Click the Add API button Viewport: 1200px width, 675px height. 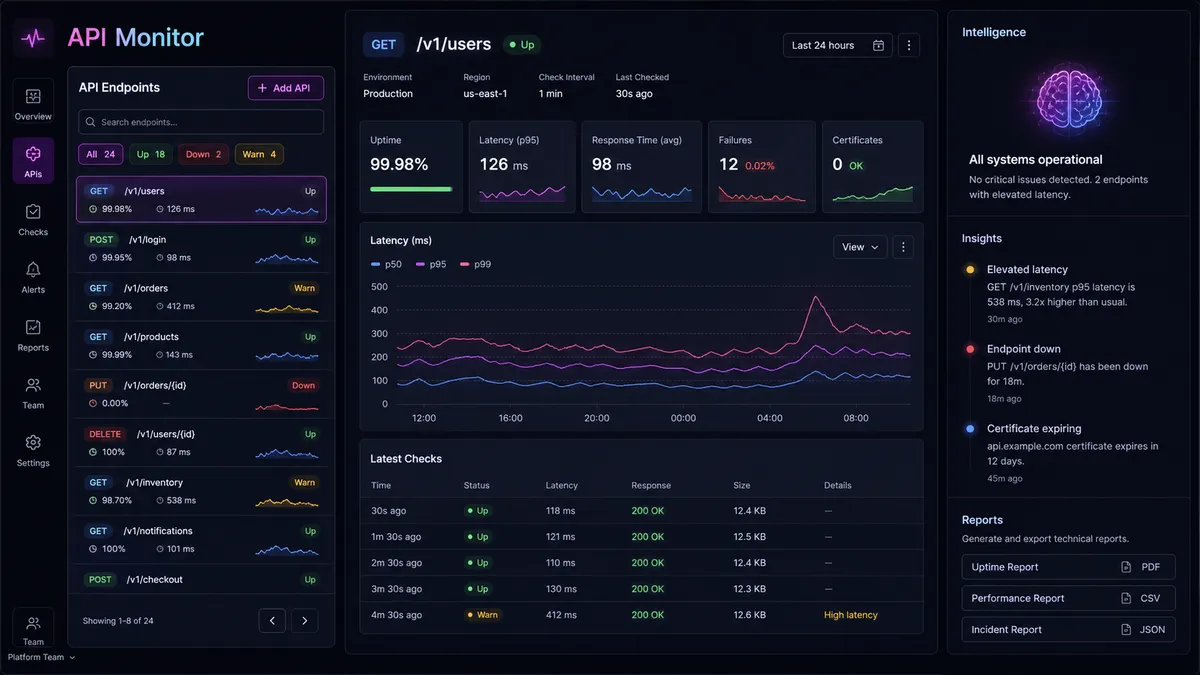(286, 88)
